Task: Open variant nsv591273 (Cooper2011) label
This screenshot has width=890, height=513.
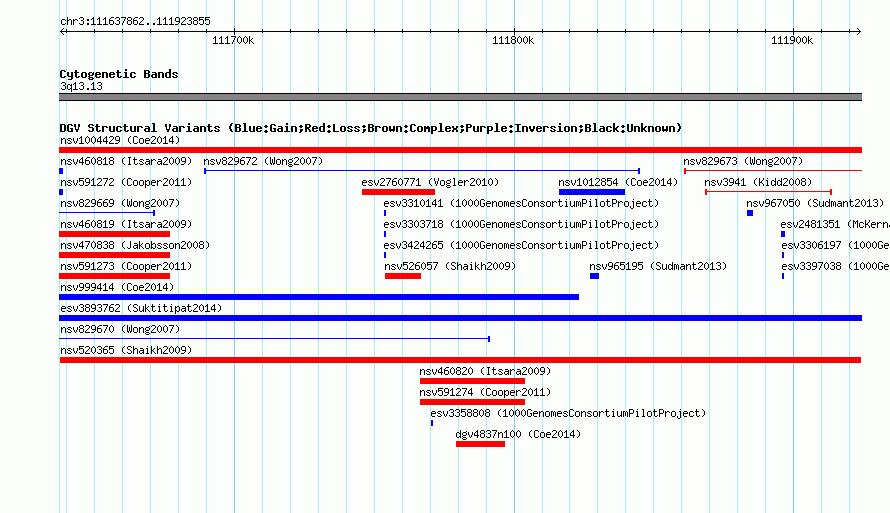Action: pos(126,266)
